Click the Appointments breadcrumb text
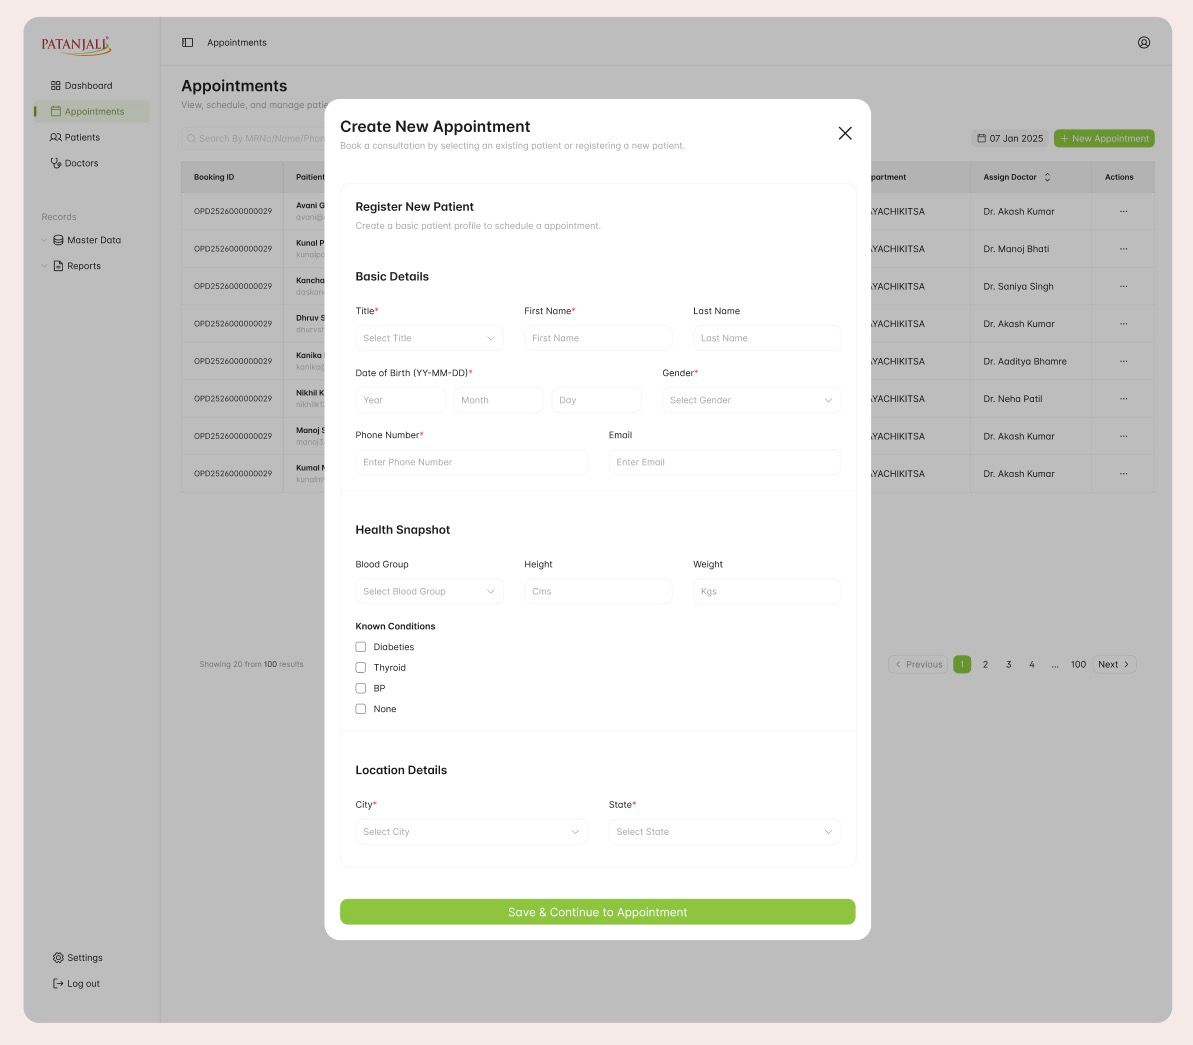The height and width of the screenshot is (1045, 1193). 237,43
